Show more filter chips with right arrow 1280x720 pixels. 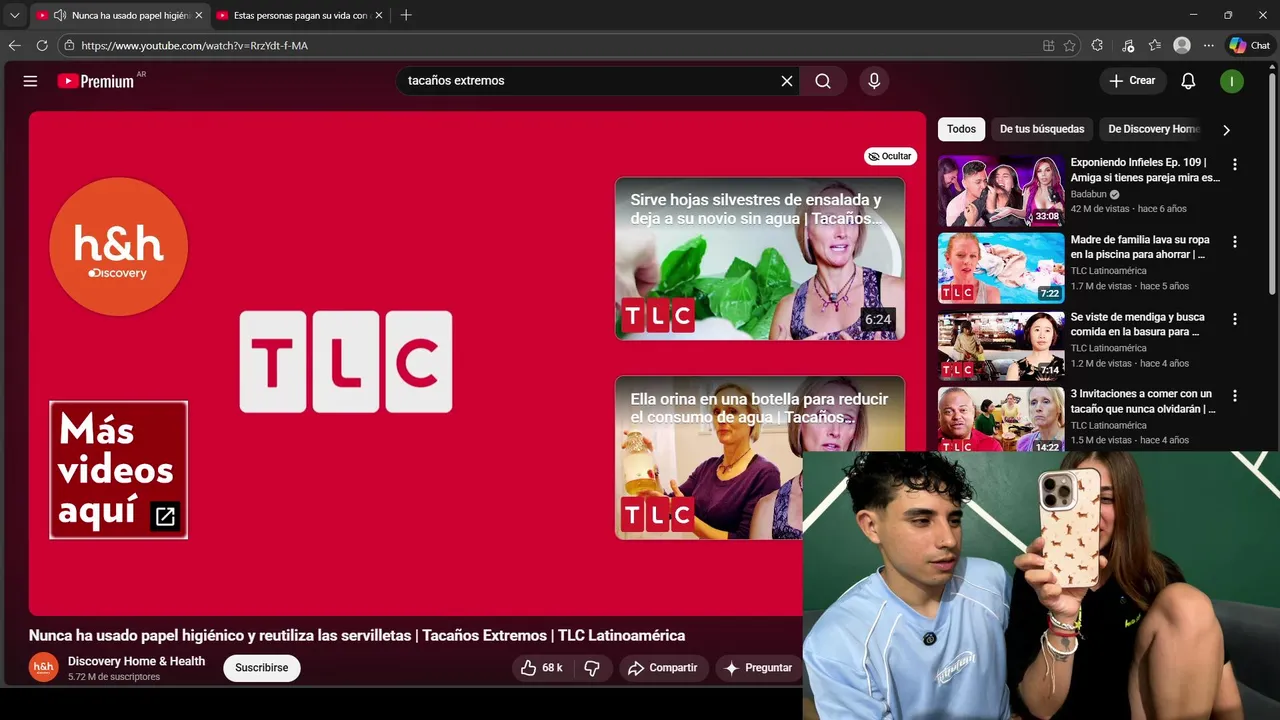1226,130
